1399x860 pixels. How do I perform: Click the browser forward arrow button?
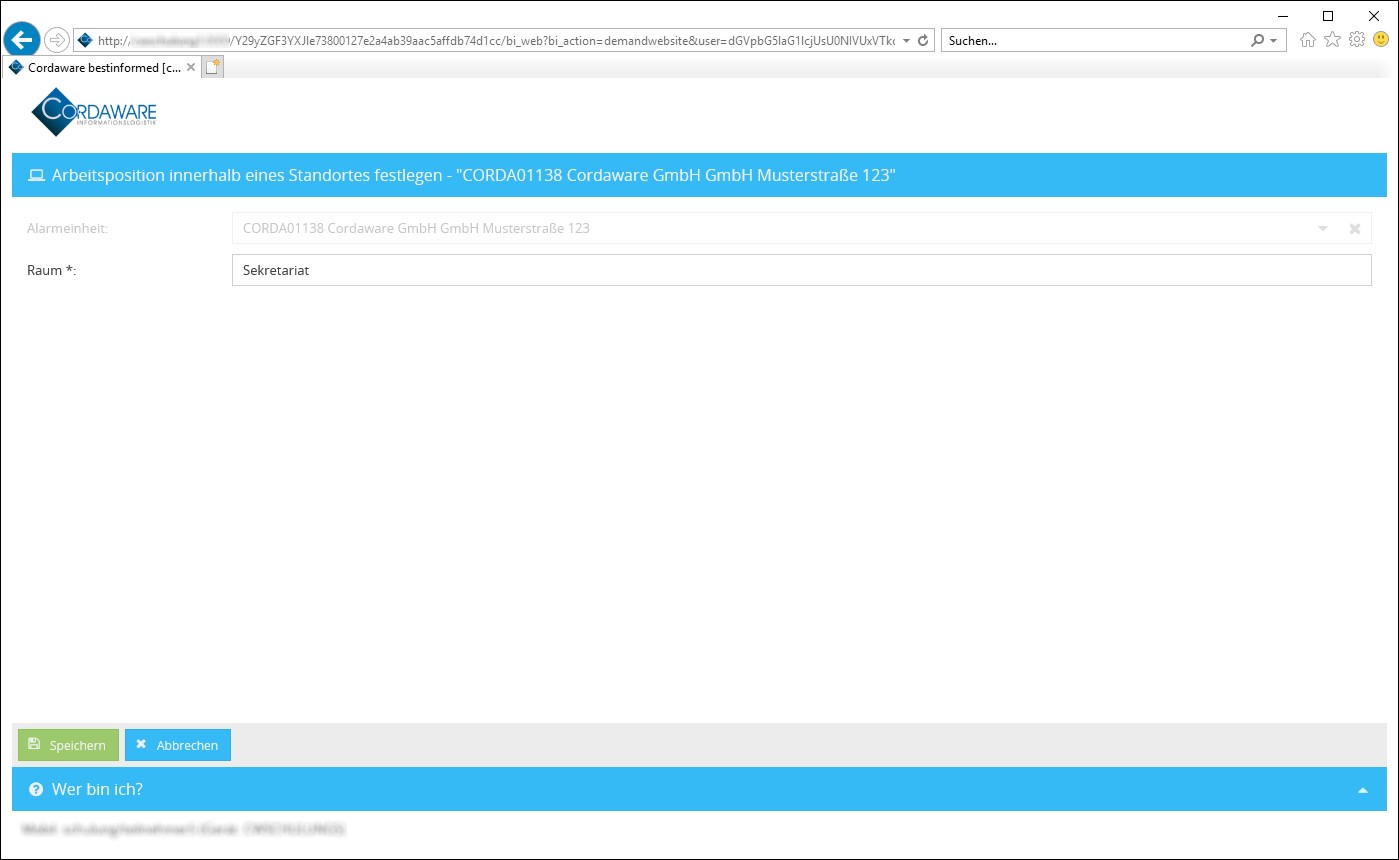coord(57,40)
